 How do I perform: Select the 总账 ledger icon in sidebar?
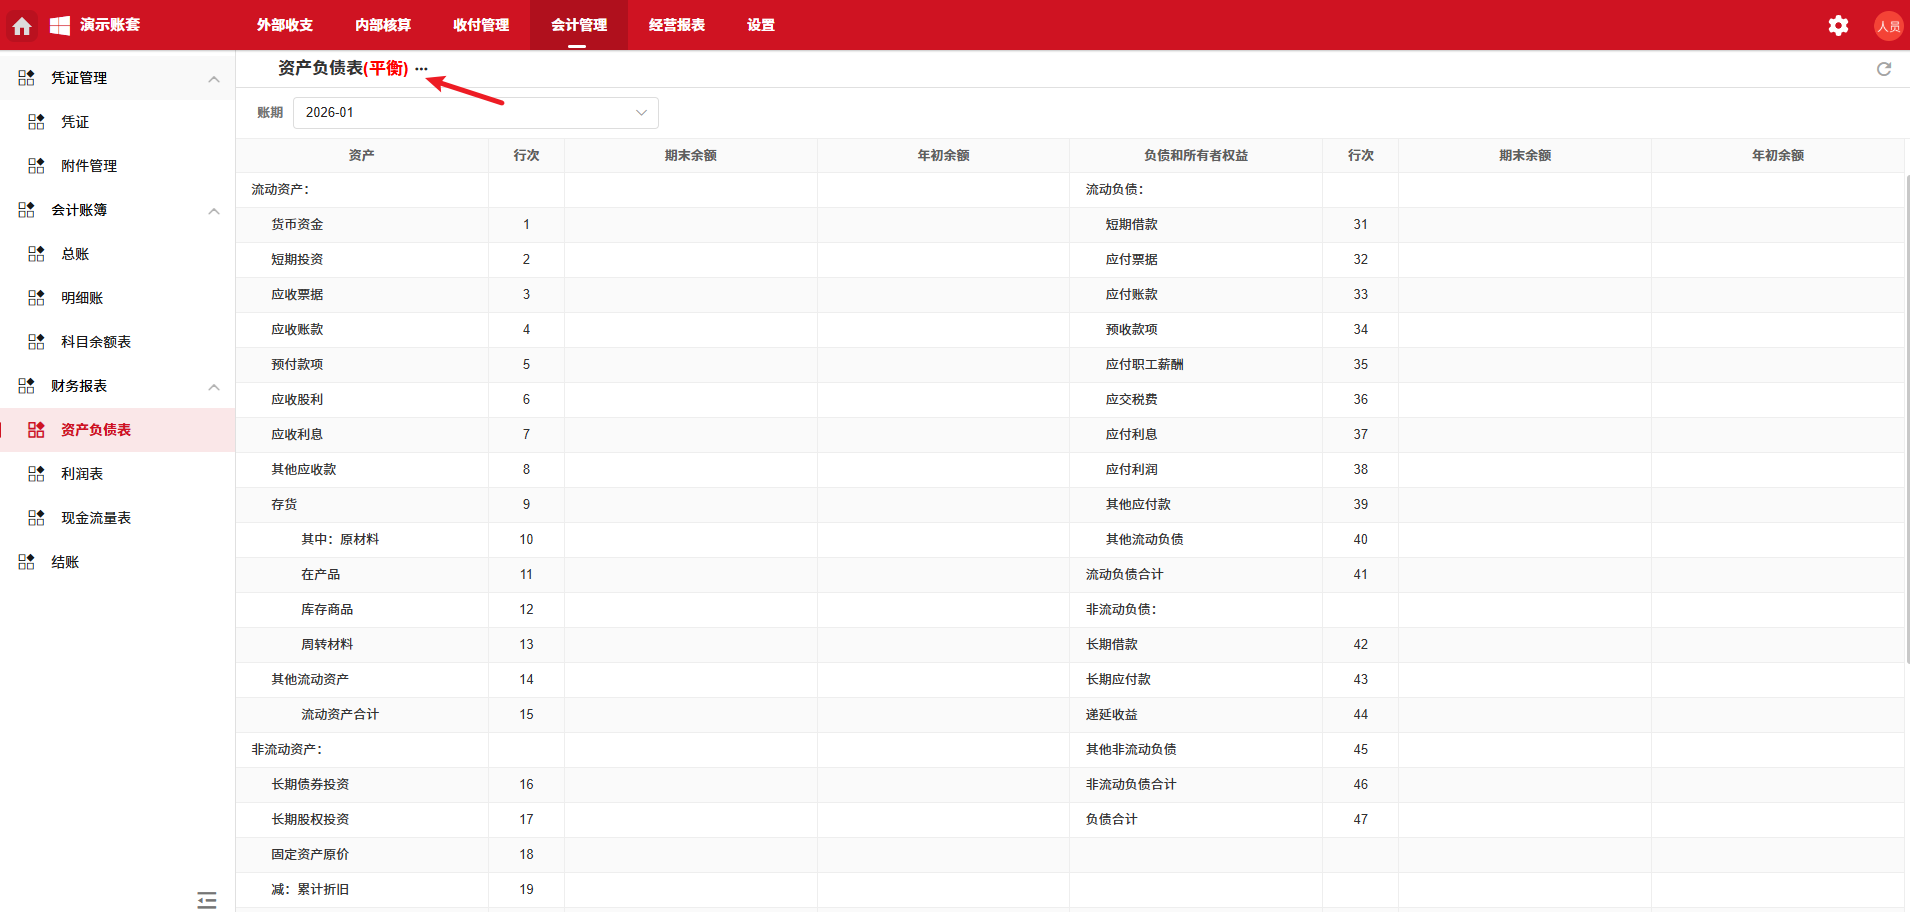(35, 253)
